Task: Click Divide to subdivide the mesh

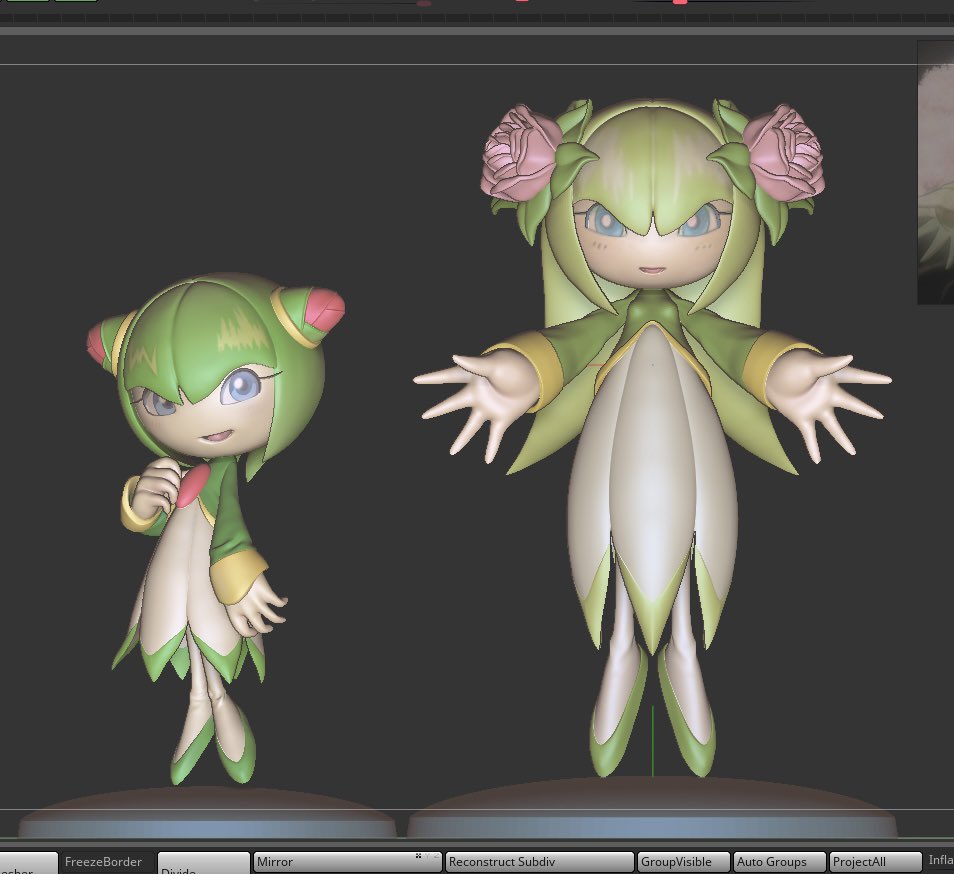Action: coord(204,866)
